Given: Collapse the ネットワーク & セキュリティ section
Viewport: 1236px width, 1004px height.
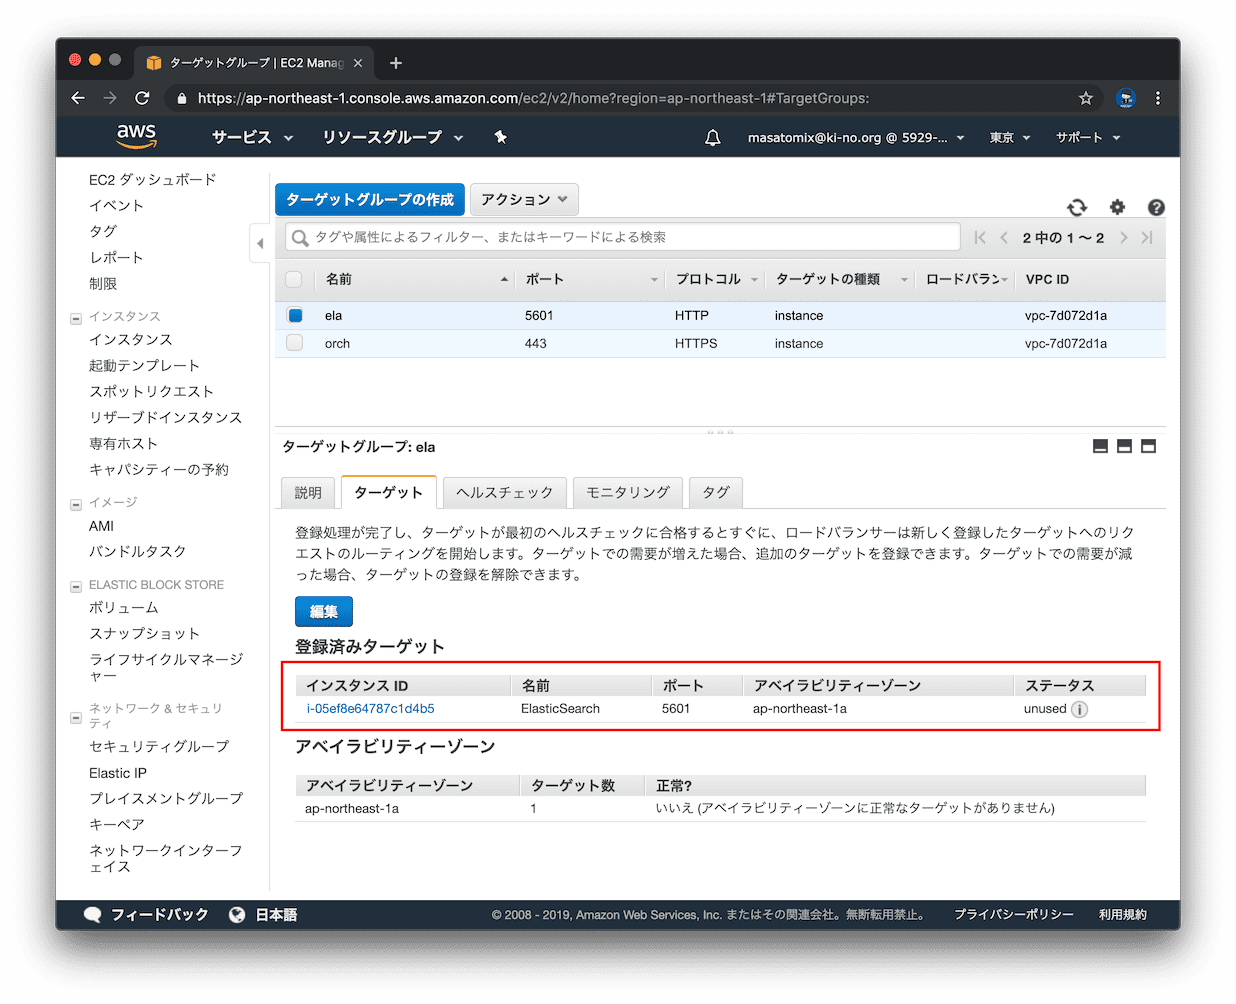Looking at the screenshot, I should (76, 718).
